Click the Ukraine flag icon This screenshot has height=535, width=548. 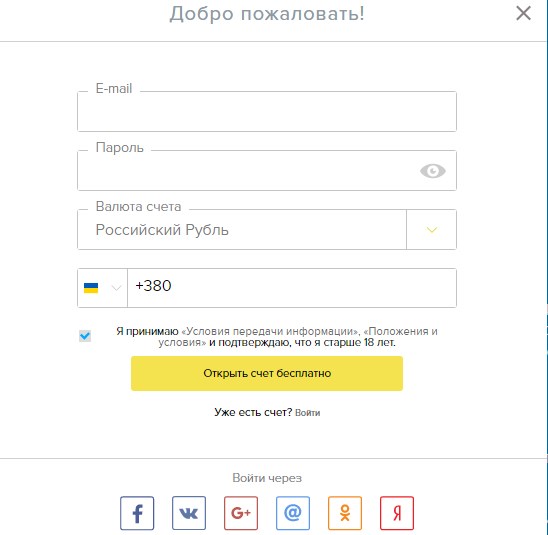coord(91,288)
